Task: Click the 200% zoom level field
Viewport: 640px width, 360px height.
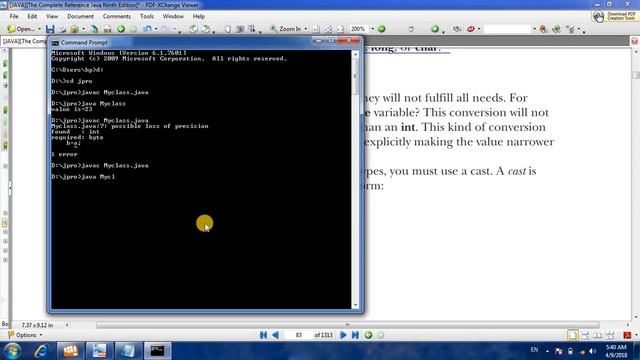Action: tap(358, 29)
